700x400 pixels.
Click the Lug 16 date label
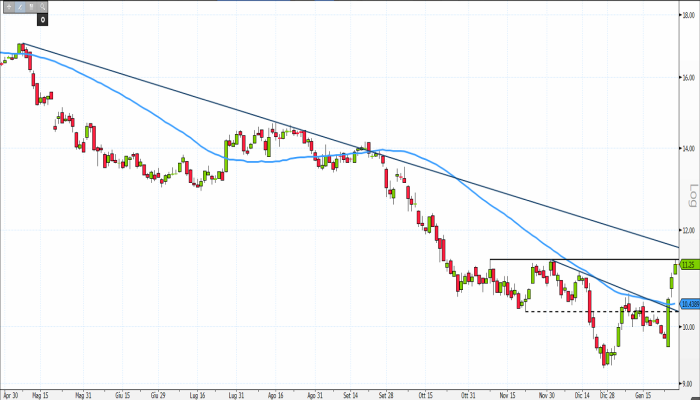(197, 395)
